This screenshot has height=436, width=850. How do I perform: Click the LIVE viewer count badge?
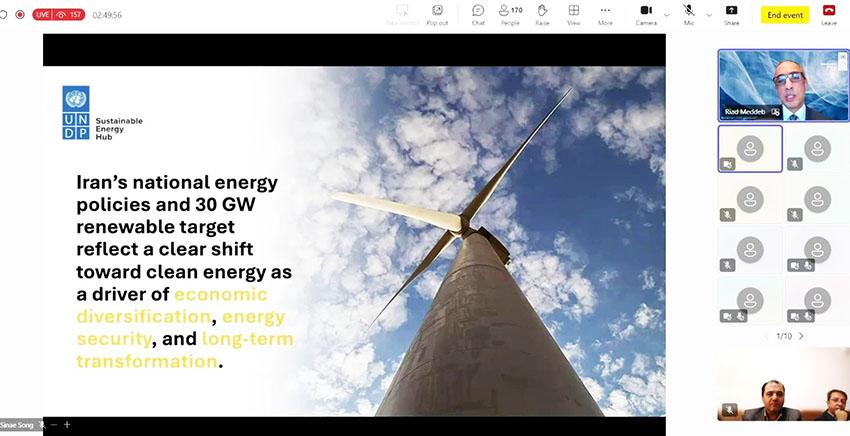pyautogui.click(x=59, y=15)
